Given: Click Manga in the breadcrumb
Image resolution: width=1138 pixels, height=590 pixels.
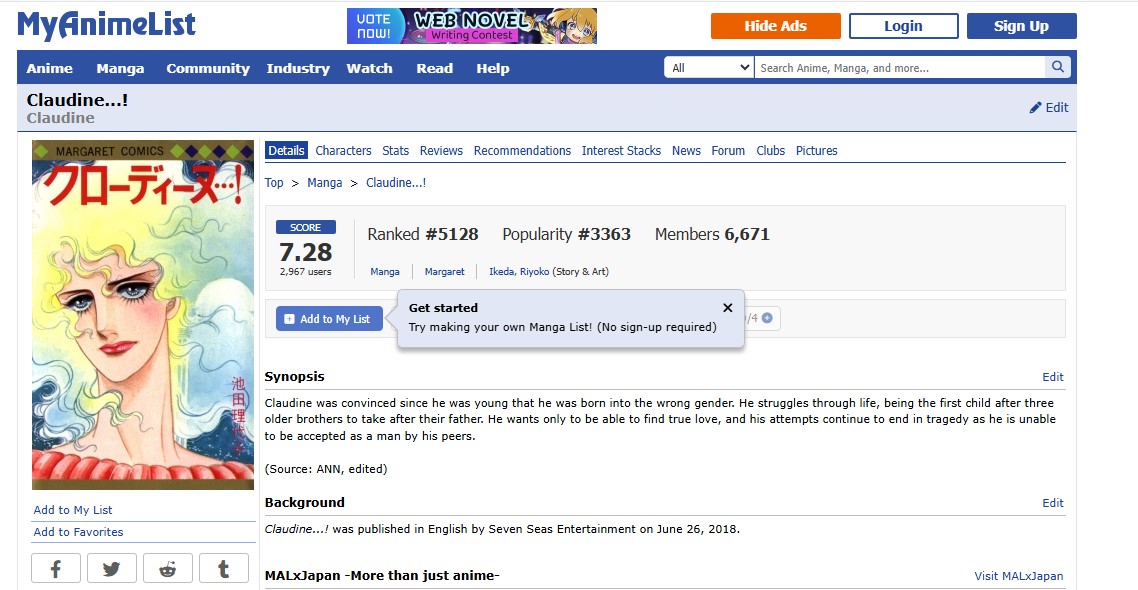Looking at the screenshot, I should click(324, 183).
